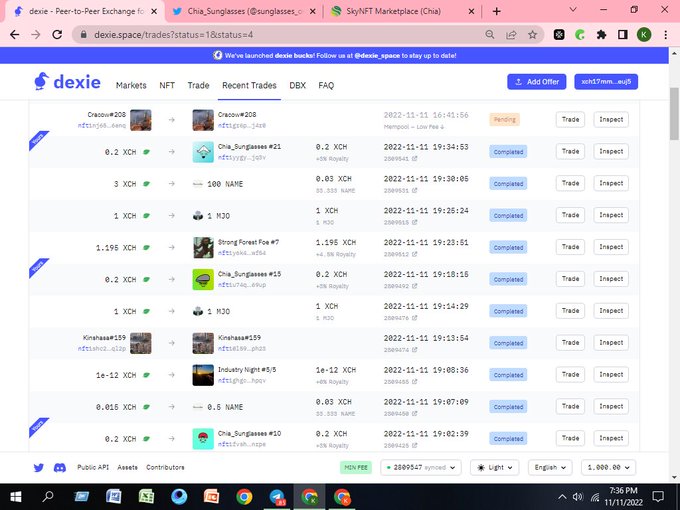Open the 1,000.00 number format dropdown
Viewport: 680px width, 510px height.
point(609,468)
